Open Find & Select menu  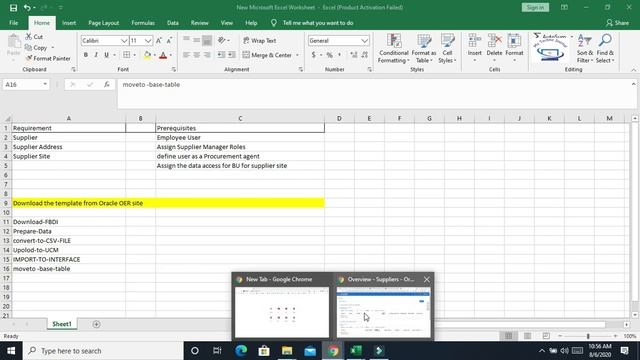tap(605, 49)
